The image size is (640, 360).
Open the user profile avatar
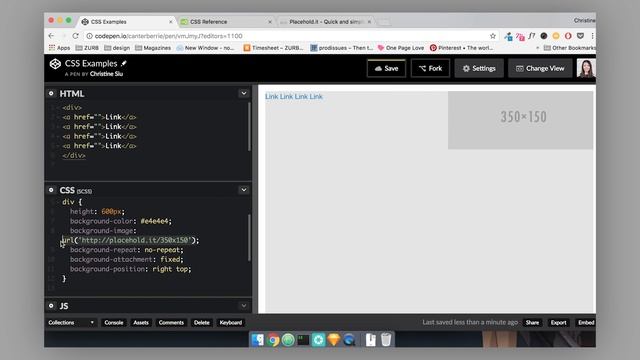pos(586,68)
